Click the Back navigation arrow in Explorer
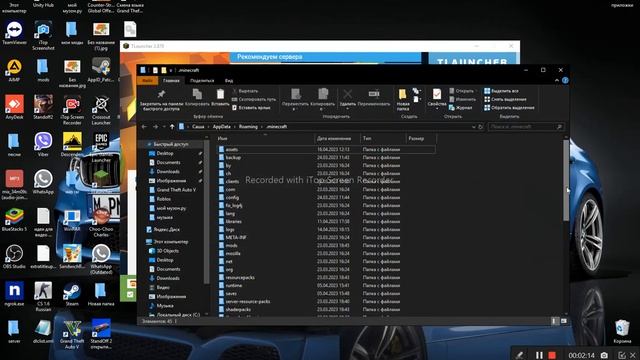Screen dimensions: 640x360 (144, 127)
